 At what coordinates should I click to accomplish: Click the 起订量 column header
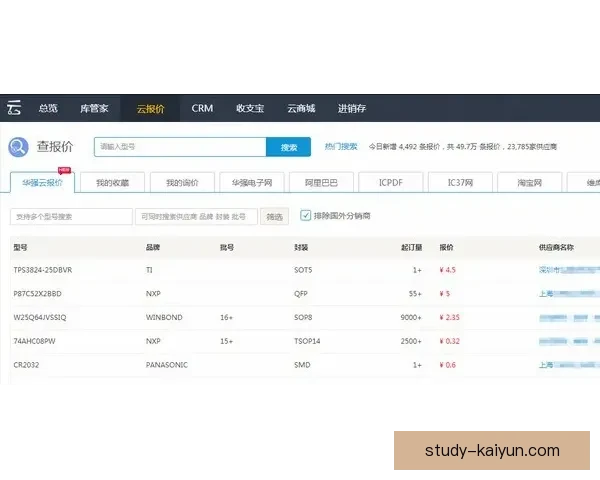coord(411,248)
